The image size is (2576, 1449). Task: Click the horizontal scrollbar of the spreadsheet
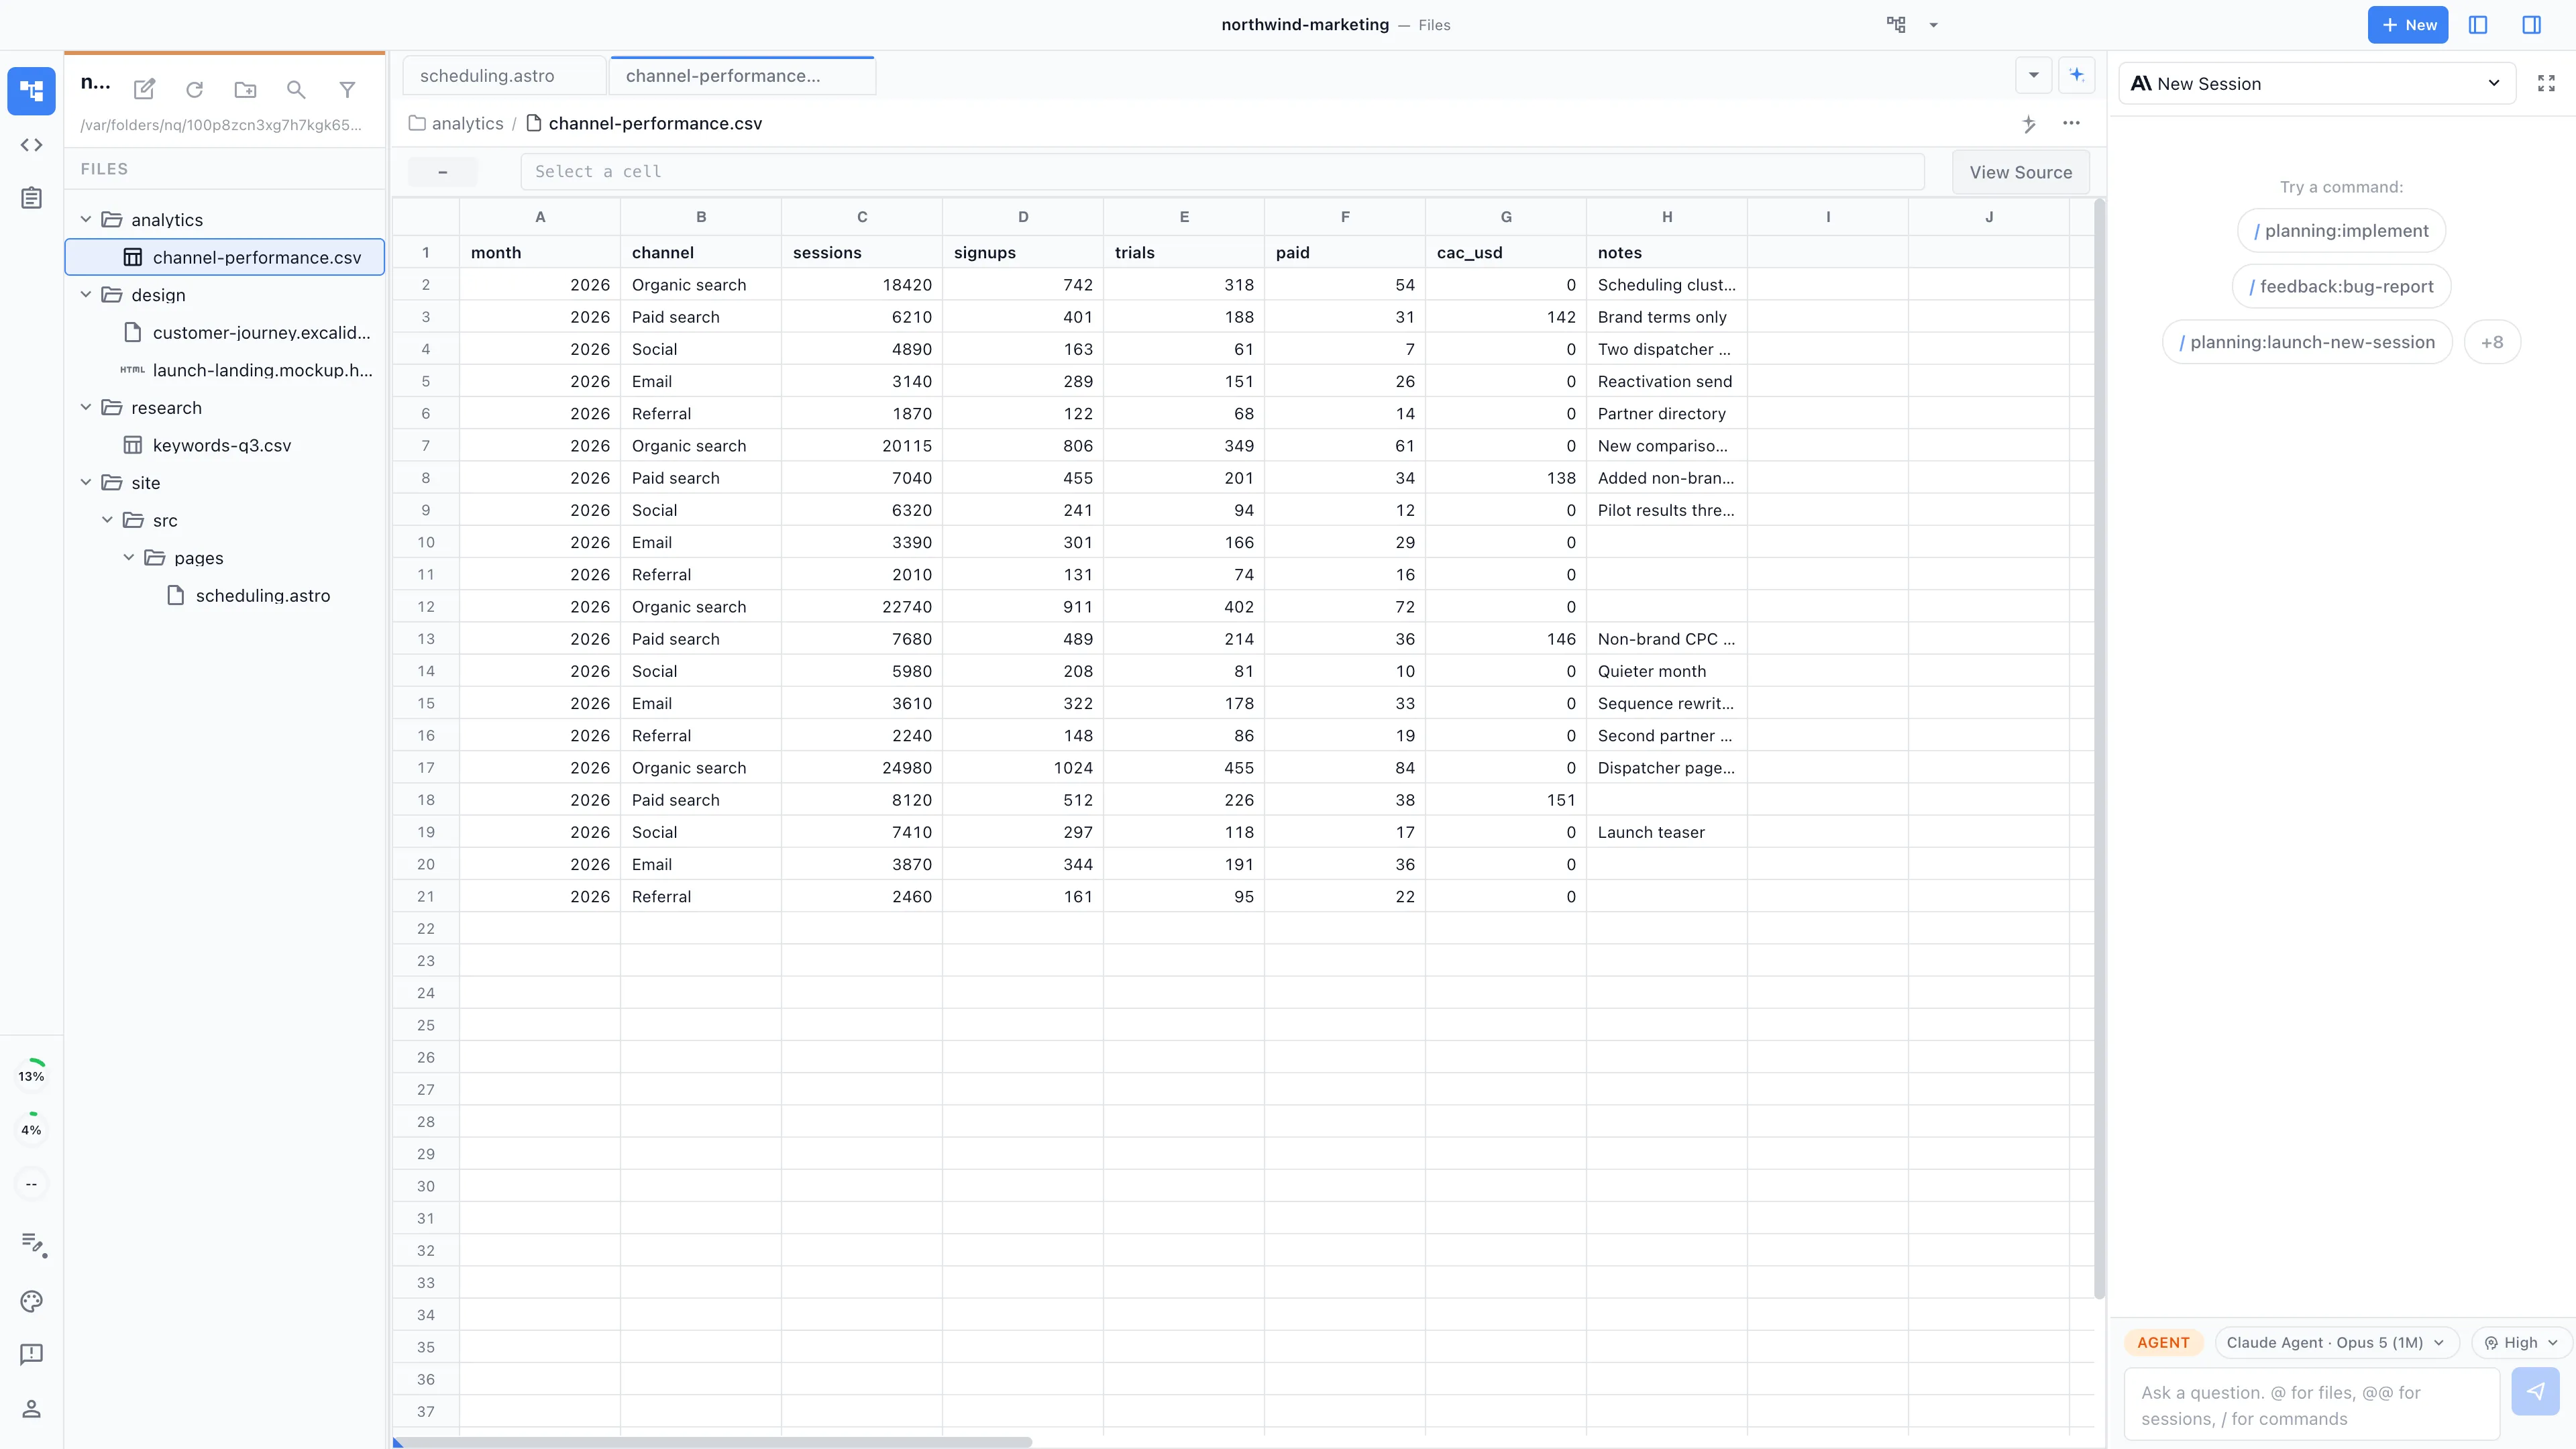point(716,1442)
